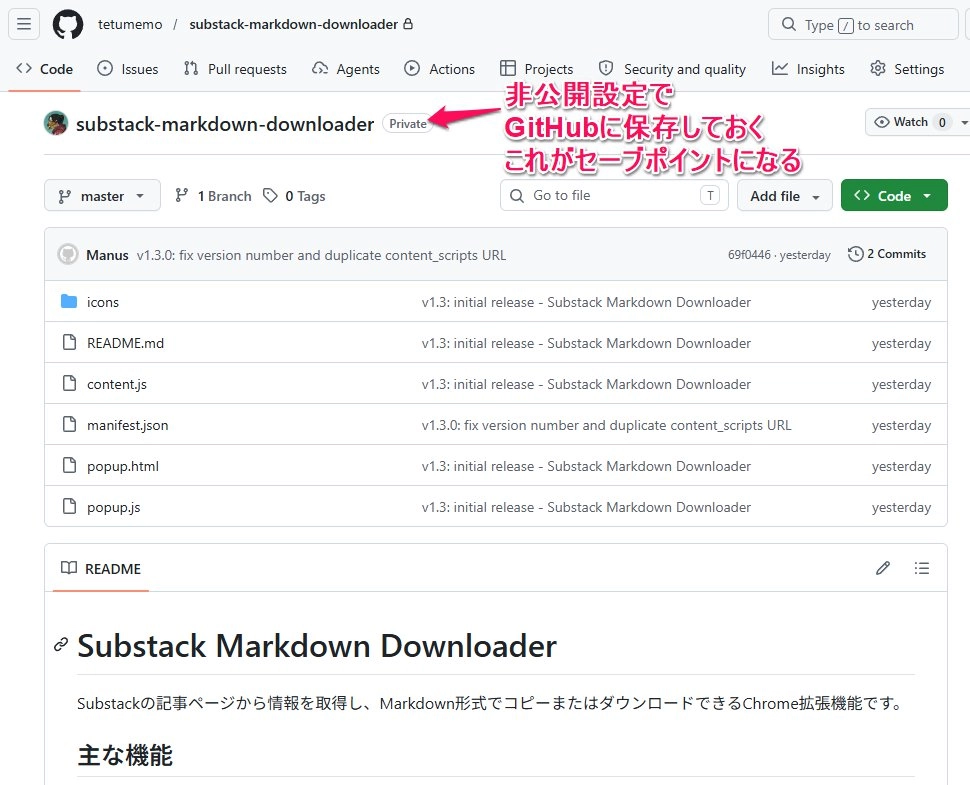Click the repository owner avatar

click(x=56, y=123)
